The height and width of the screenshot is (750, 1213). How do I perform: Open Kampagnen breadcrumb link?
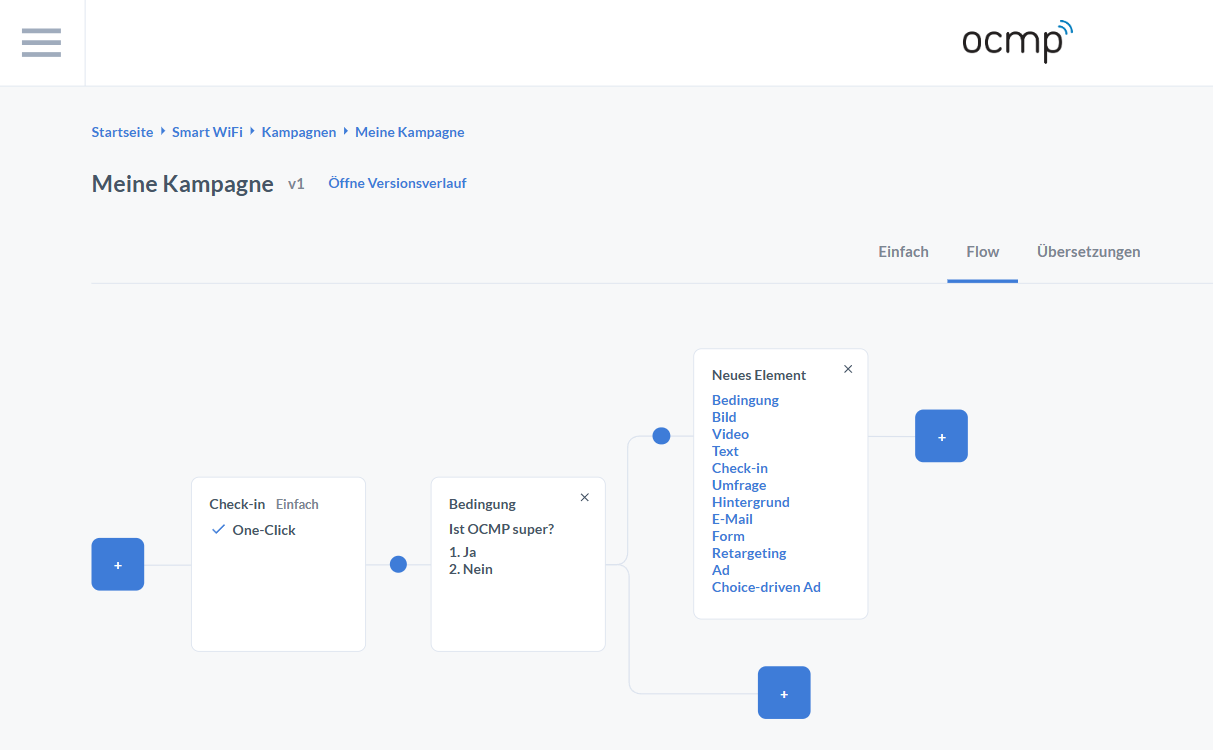(298, 132)
